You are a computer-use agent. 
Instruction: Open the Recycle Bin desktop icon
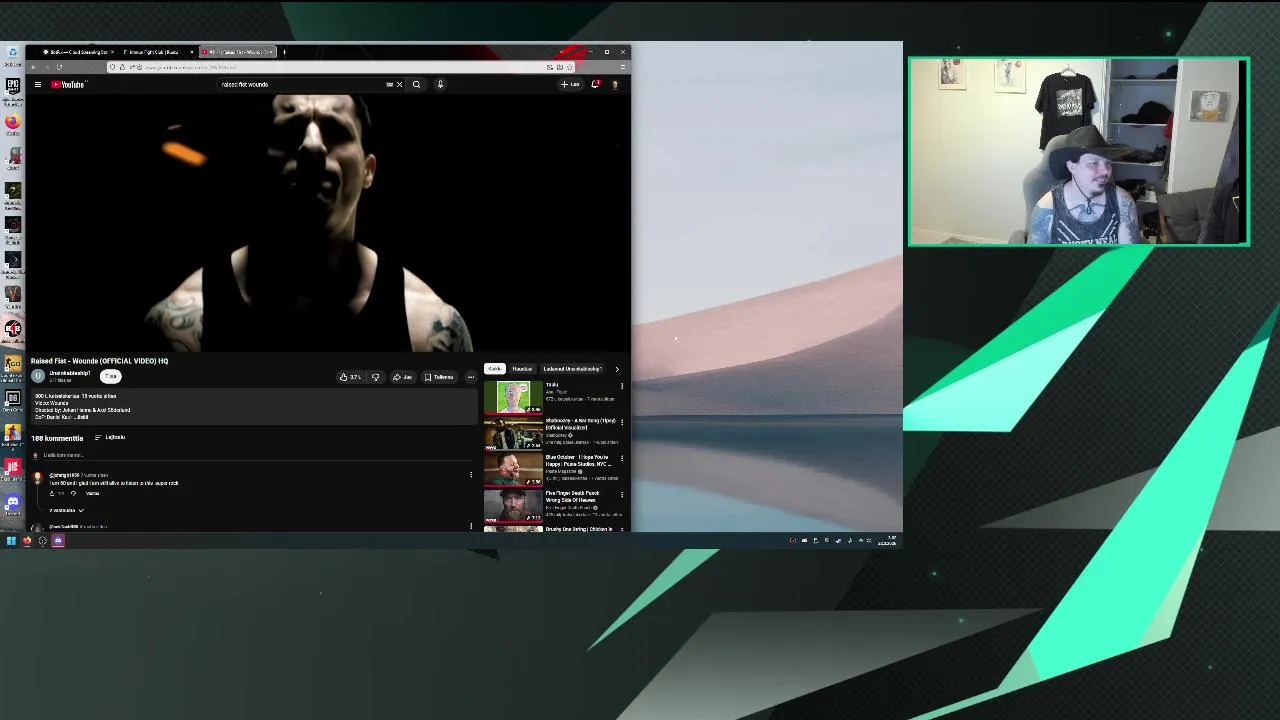12,55
